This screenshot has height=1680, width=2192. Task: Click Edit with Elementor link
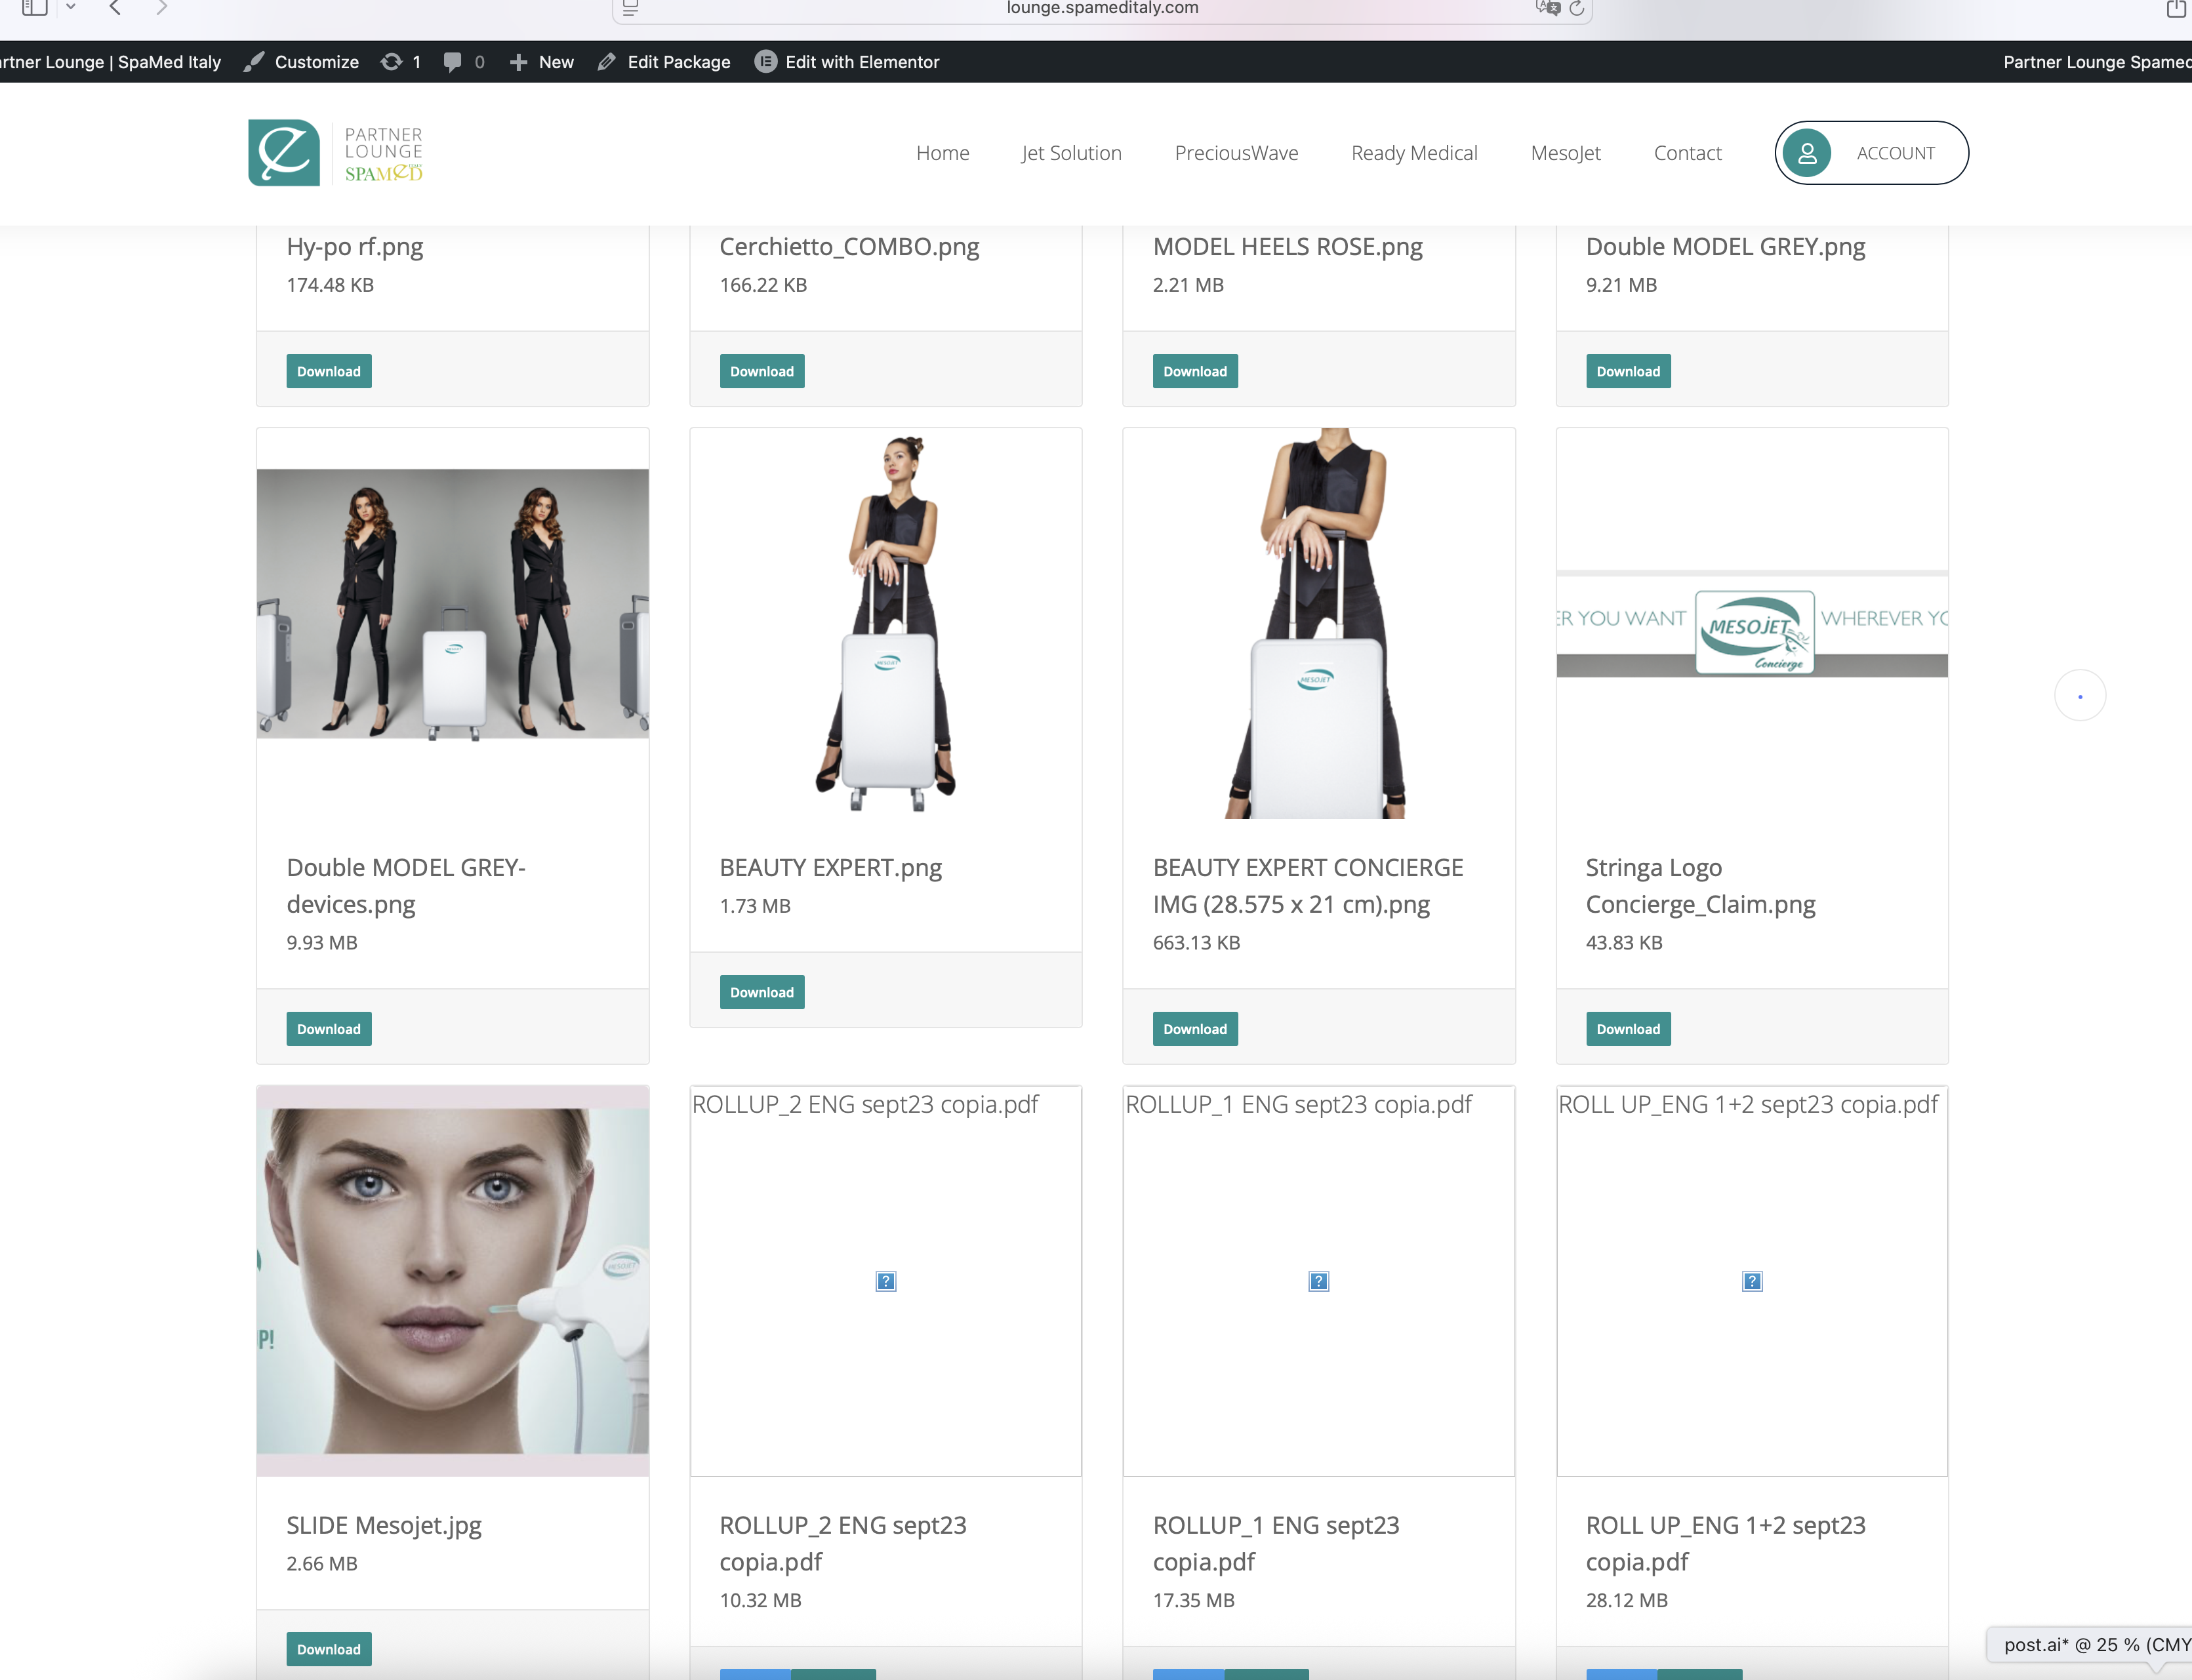862,62
